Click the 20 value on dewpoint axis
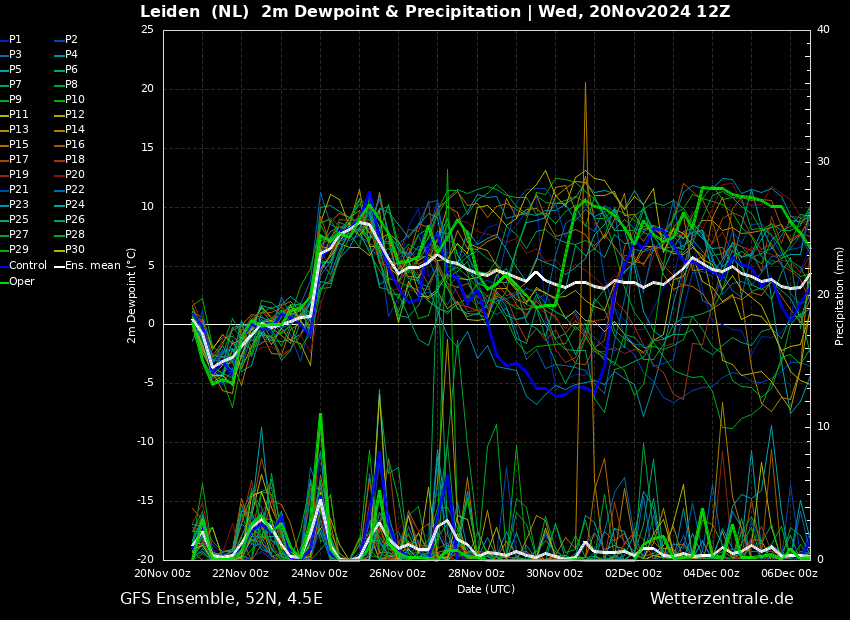This screenshot has height=620, width=850. 147,89
